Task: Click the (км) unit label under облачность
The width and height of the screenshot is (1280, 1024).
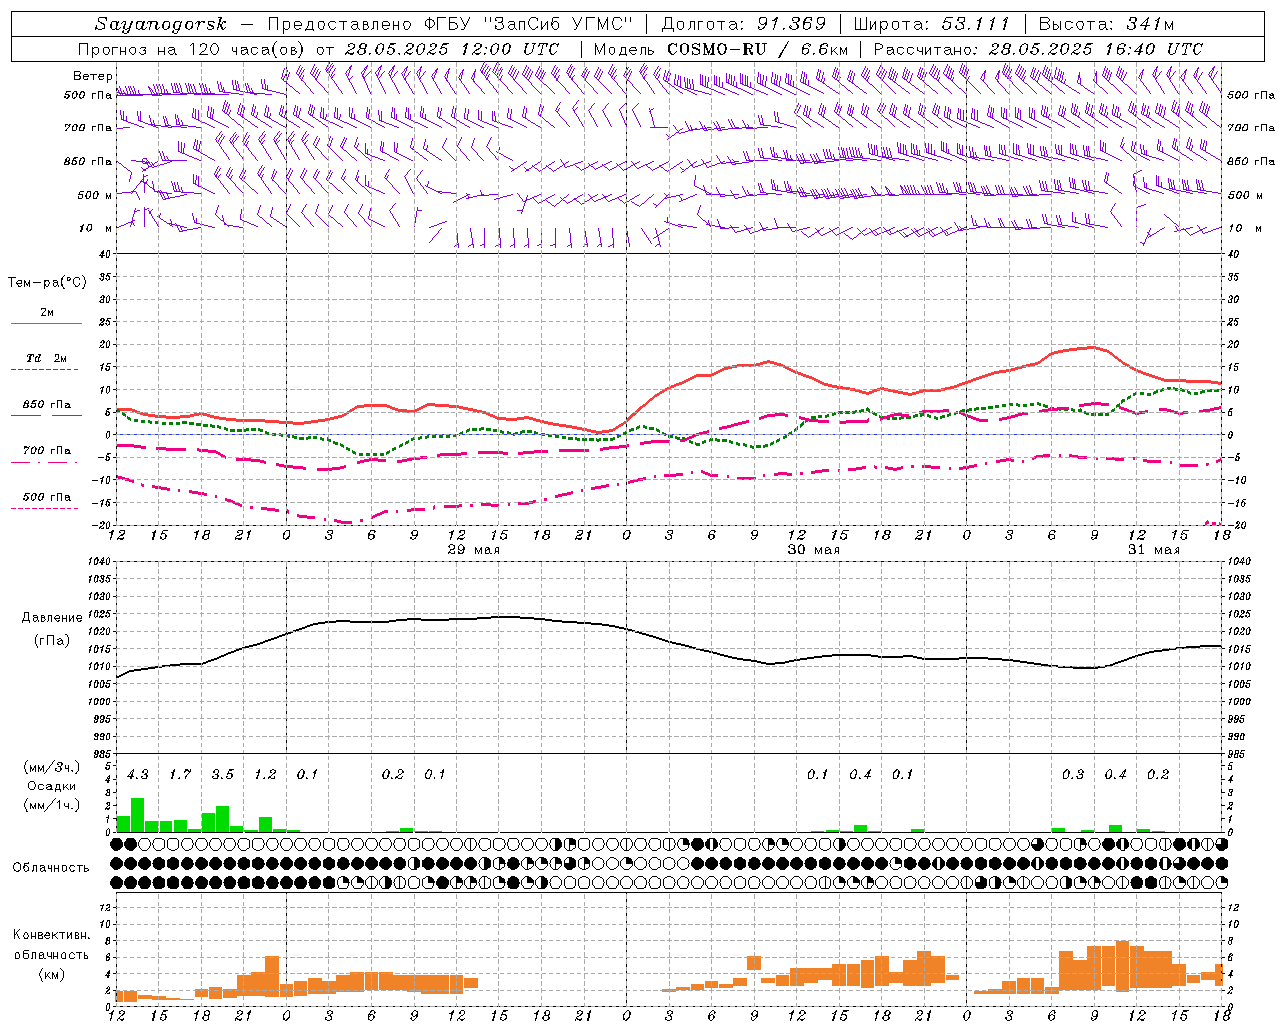Action: (51, 974)
